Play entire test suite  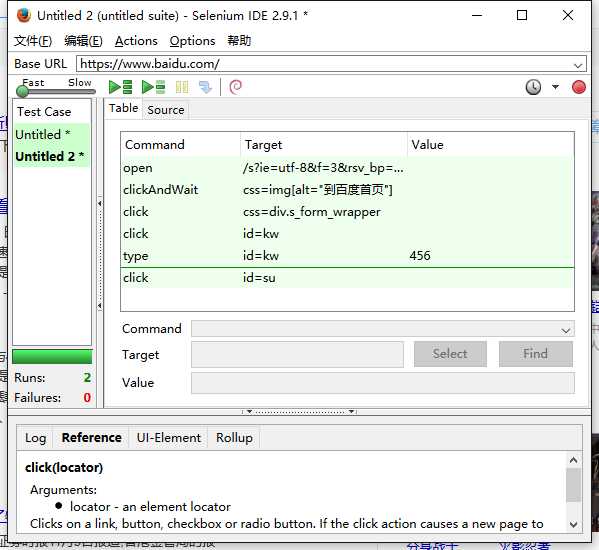pyautogui.click(x=120, y=87)
